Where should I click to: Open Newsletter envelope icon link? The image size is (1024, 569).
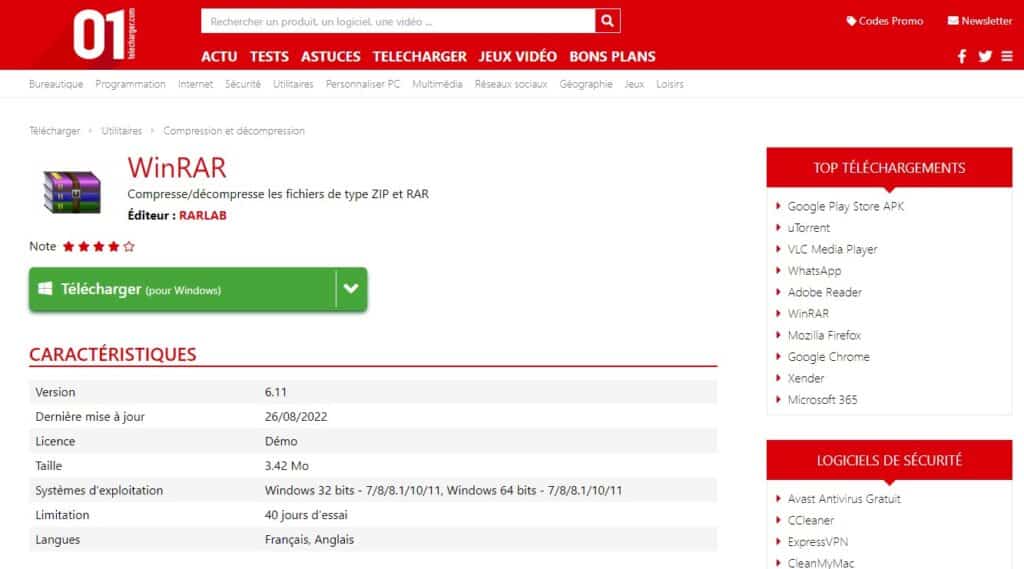point(980,21)
